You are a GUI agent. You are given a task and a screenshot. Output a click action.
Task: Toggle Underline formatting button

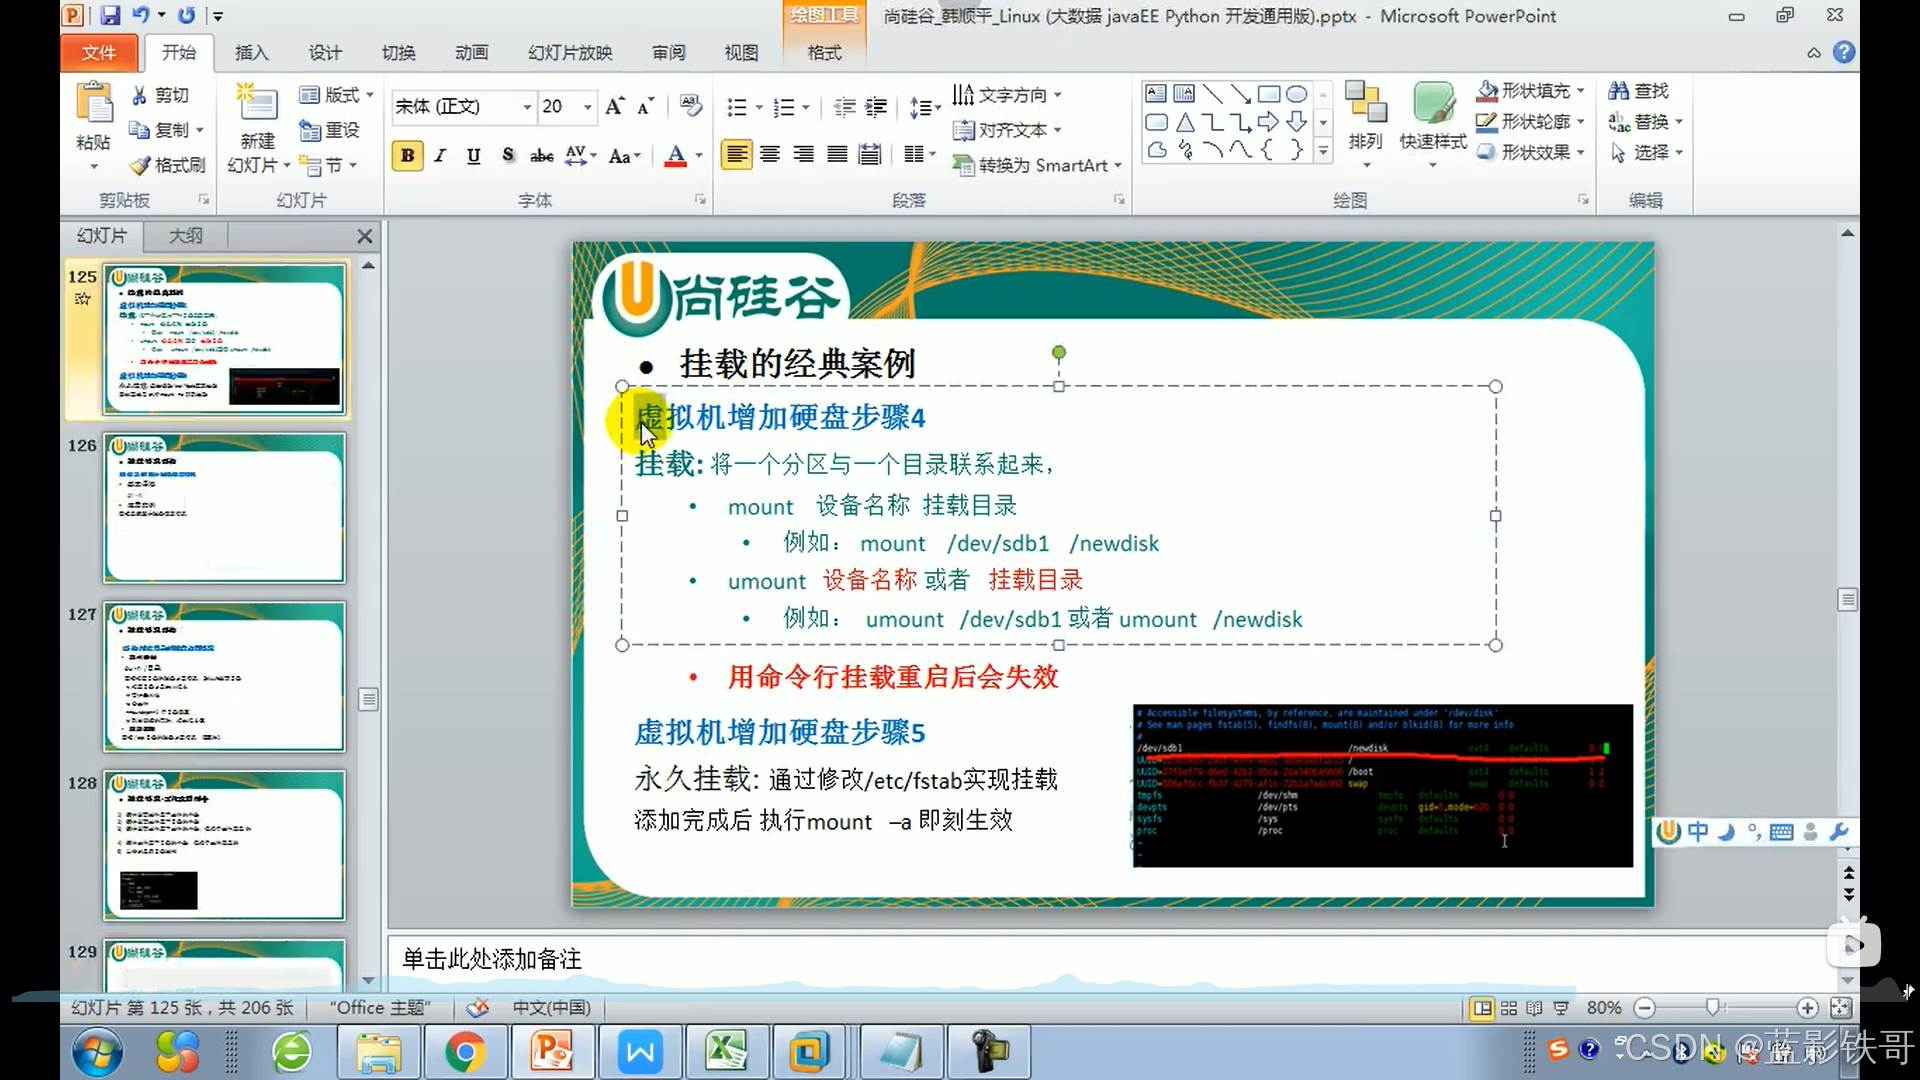[474, 156]
